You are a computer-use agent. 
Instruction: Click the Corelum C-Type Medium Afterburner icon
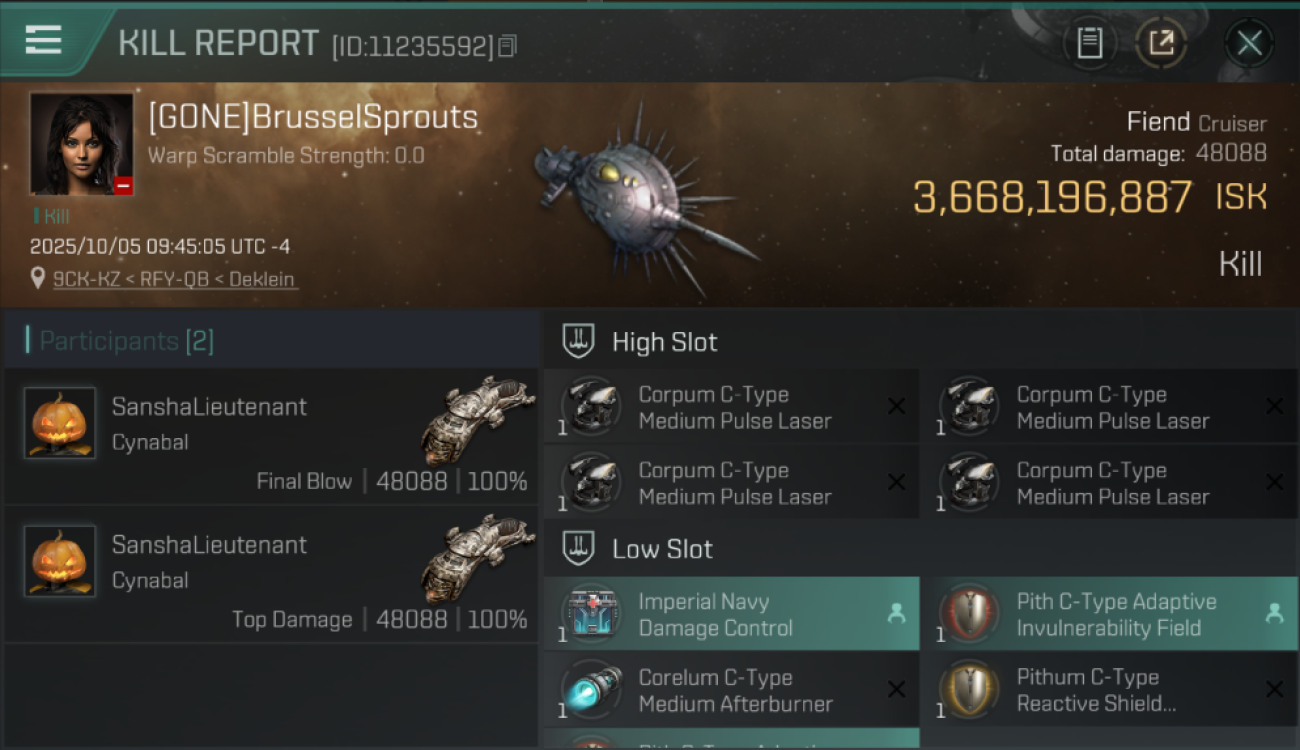(591, 690)
